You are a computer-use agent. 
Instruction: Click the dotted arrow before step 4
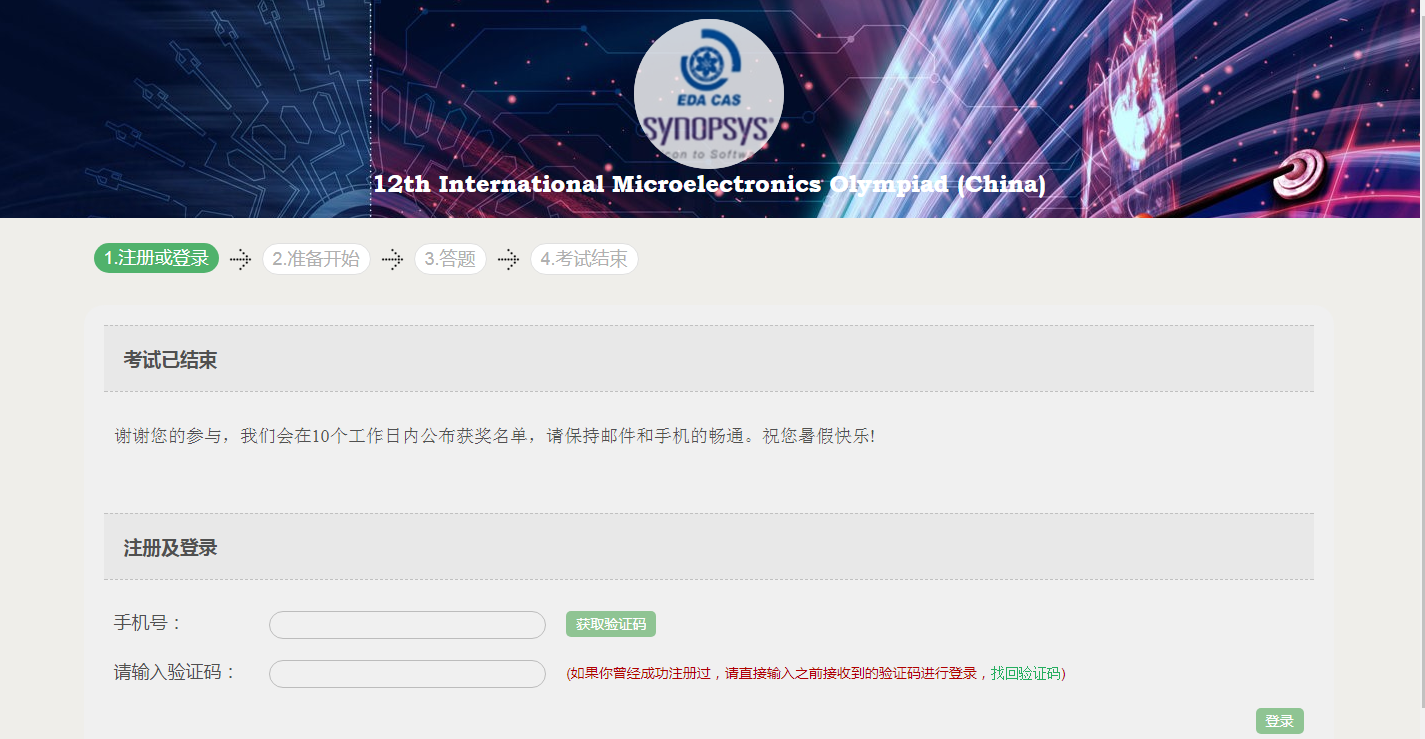pos(508,259)
